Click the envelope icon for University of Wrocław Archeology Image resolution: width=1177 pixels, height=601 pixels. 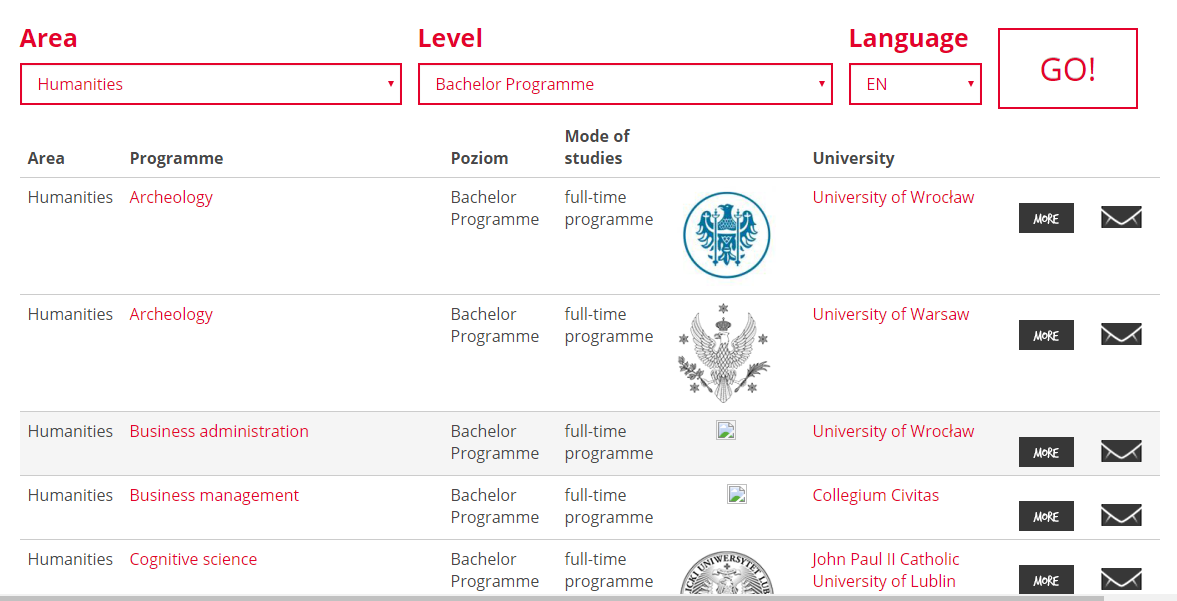pyautogui.click(x=1121, y=218)
